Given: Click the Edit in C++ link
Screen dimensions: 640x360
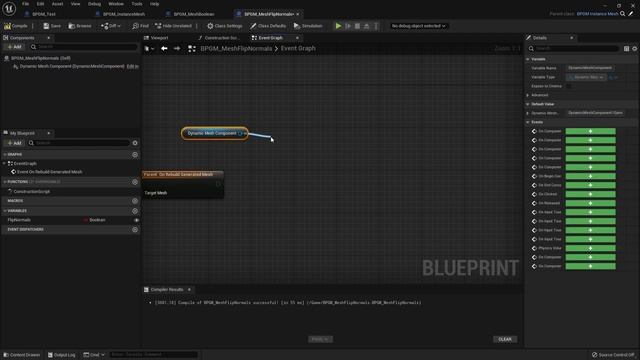Looking at the screenshot, I should tap(133, 66).
